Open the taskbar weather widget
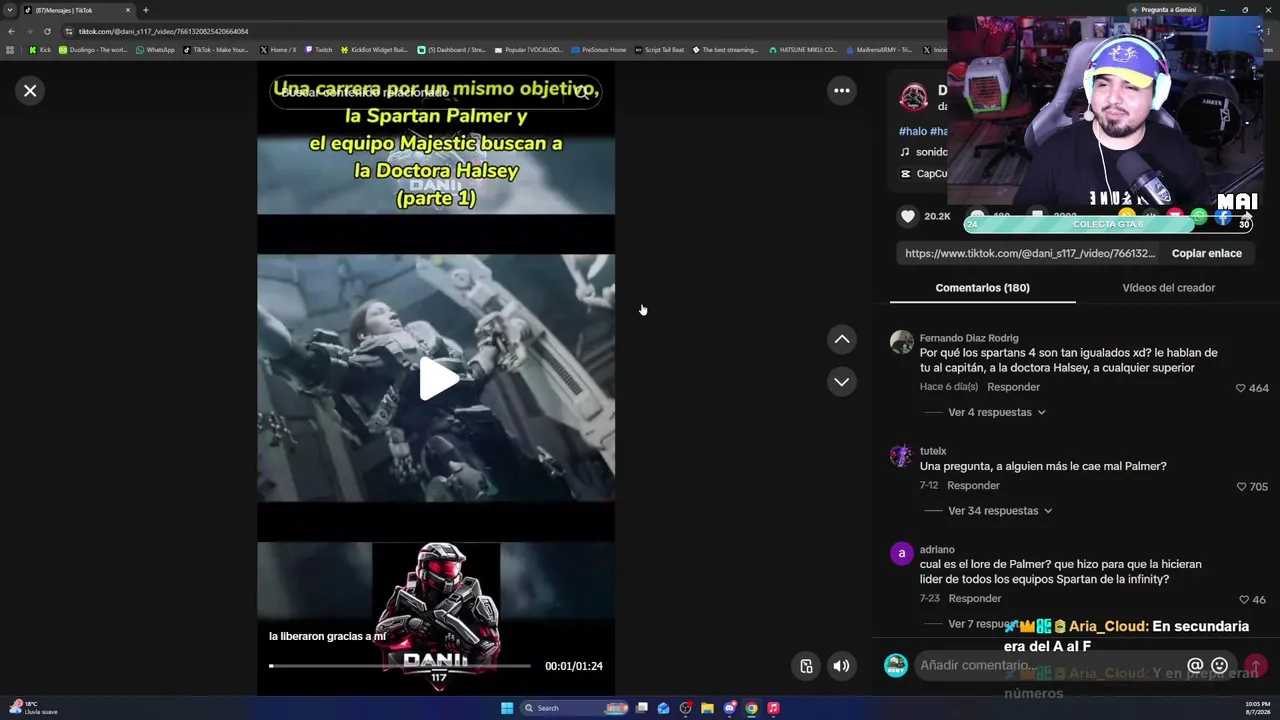1280x720 pixels. (32, 708)
